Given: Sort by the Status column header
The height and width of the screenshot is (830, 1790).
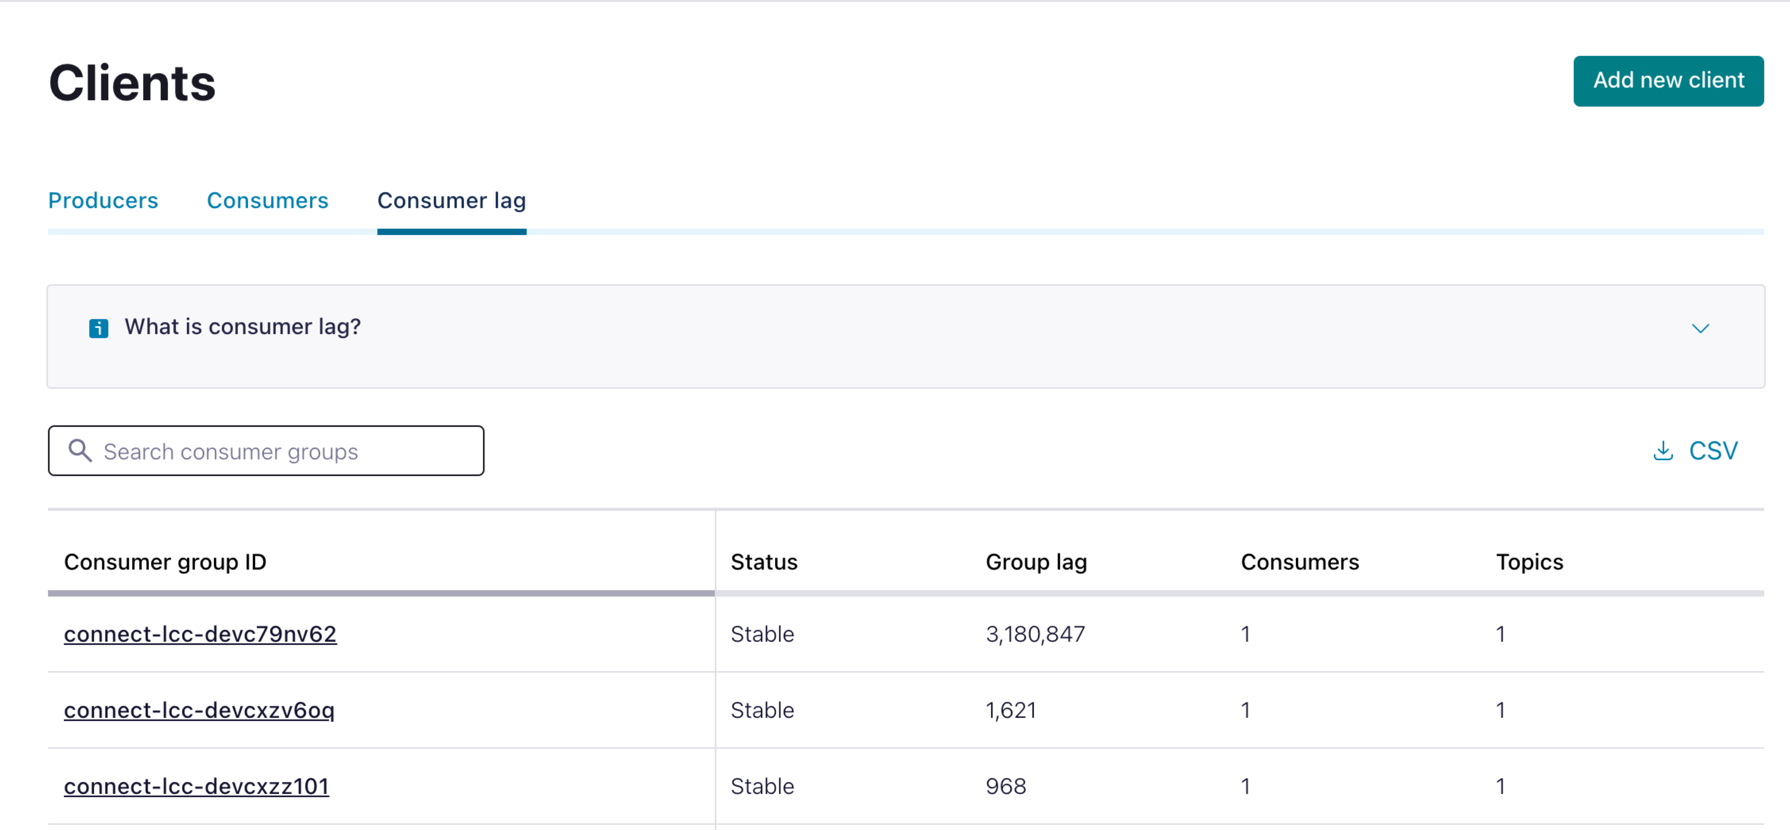Looking at the screenshot, I should (764, 562).
